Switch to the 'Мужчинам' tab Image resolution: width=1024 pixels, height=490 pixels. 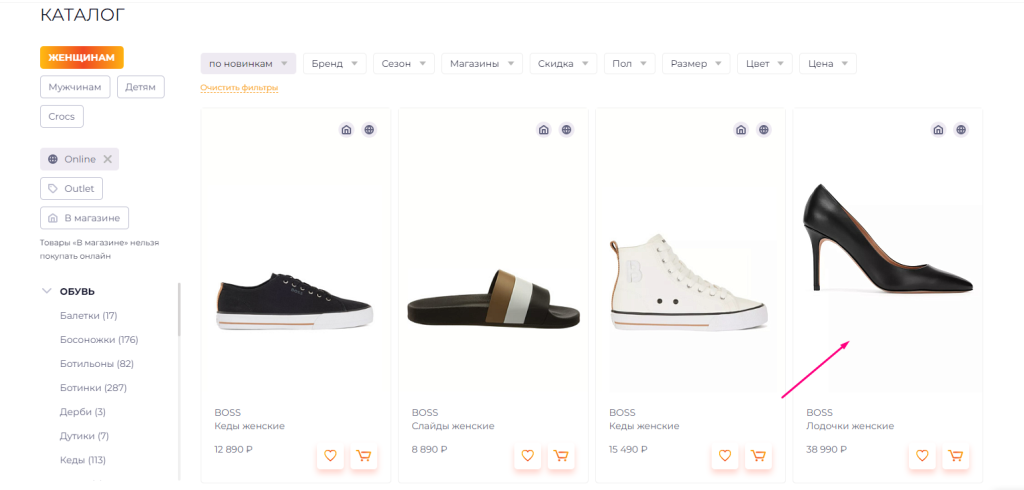(75, 87)
